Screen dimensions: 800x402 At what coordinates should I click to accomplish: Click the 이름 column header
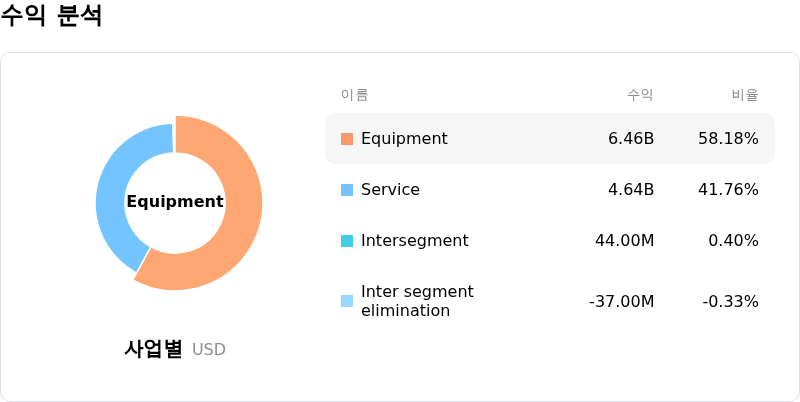(355, 95)
